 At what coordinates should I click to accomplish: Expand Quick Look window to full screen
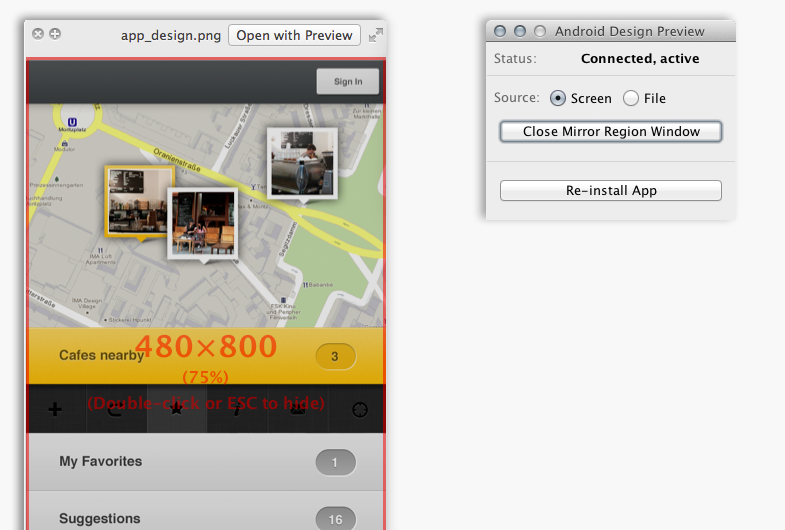click(x=375, y=35)
